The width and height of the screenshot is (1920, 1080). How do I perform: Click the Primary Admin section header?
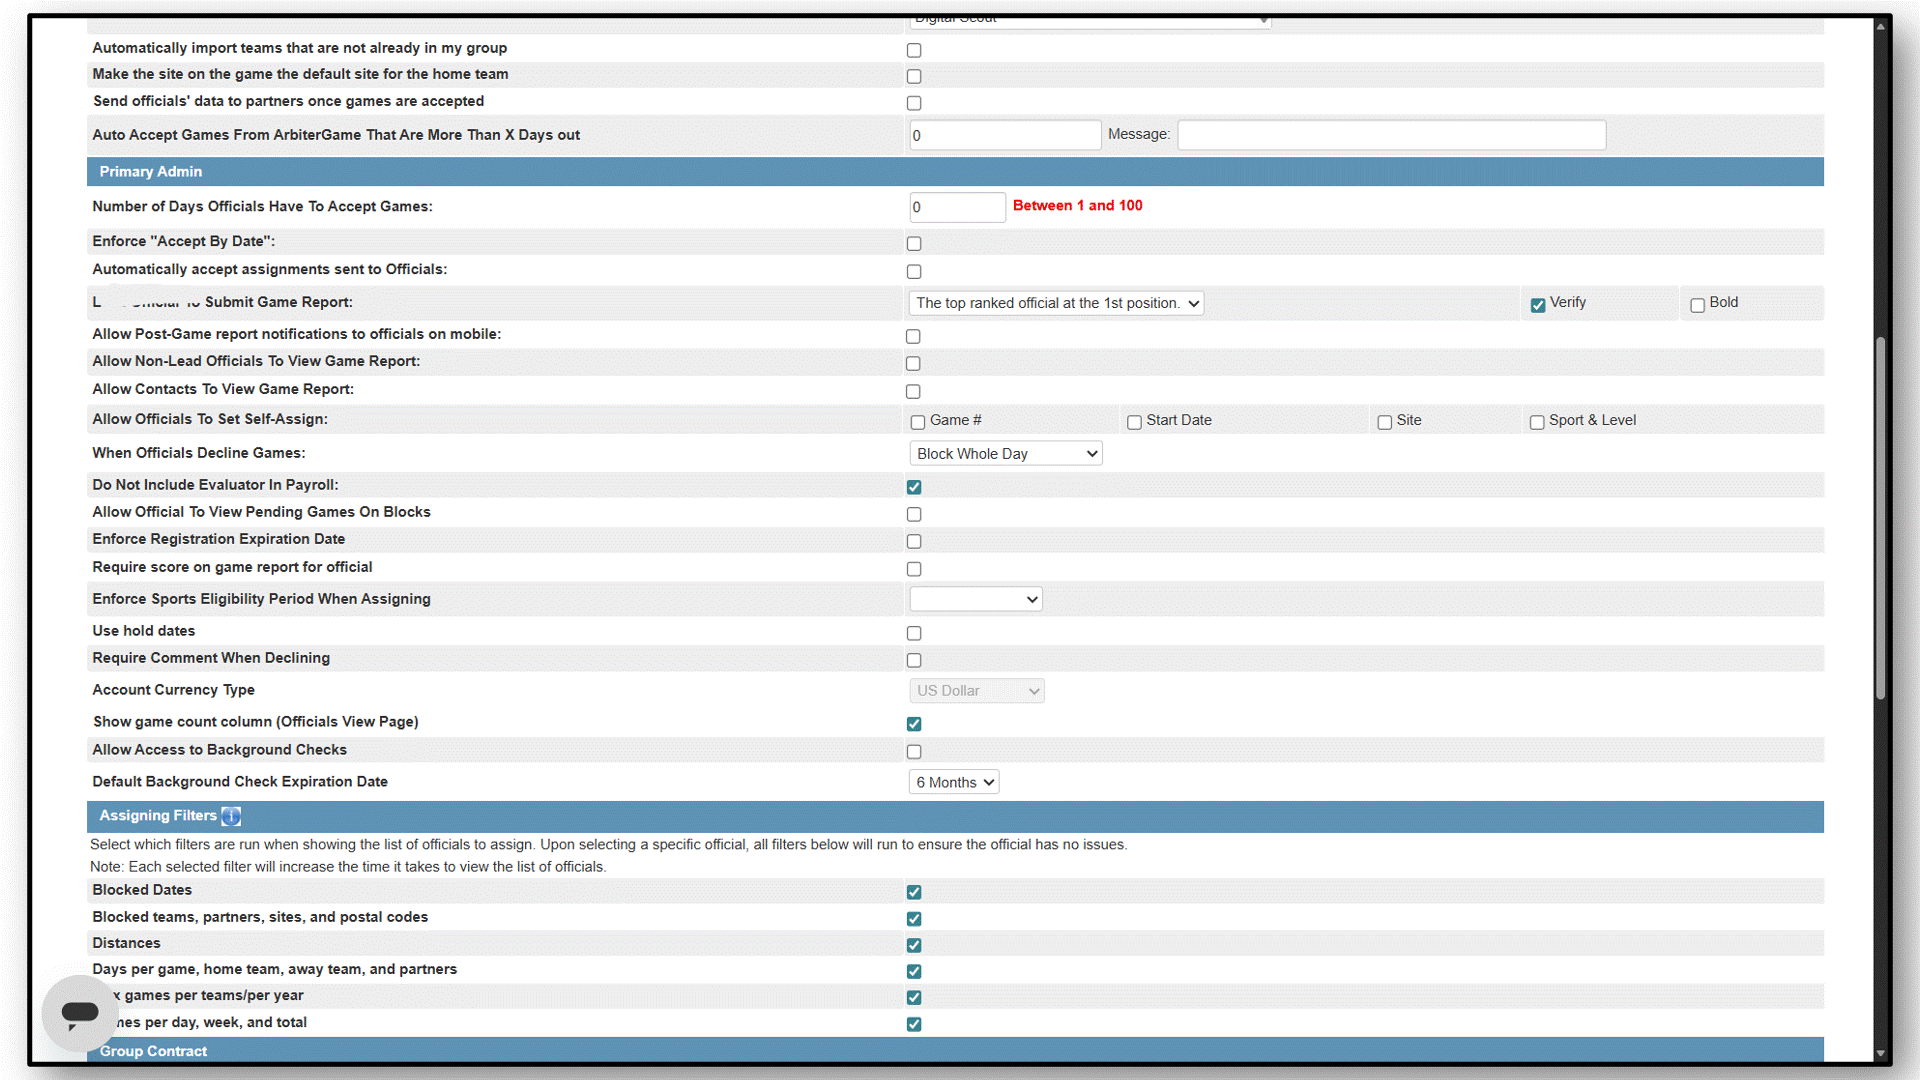955,172
